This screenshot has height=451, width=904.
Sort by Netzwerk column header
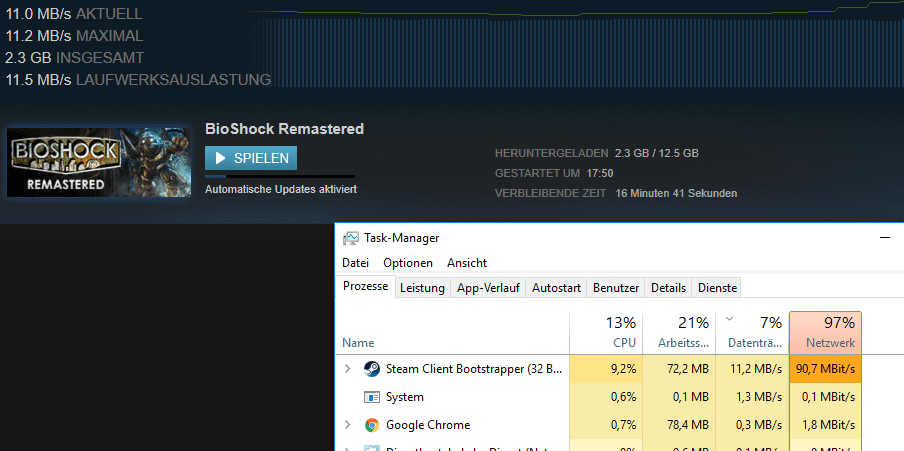(826, 333)
